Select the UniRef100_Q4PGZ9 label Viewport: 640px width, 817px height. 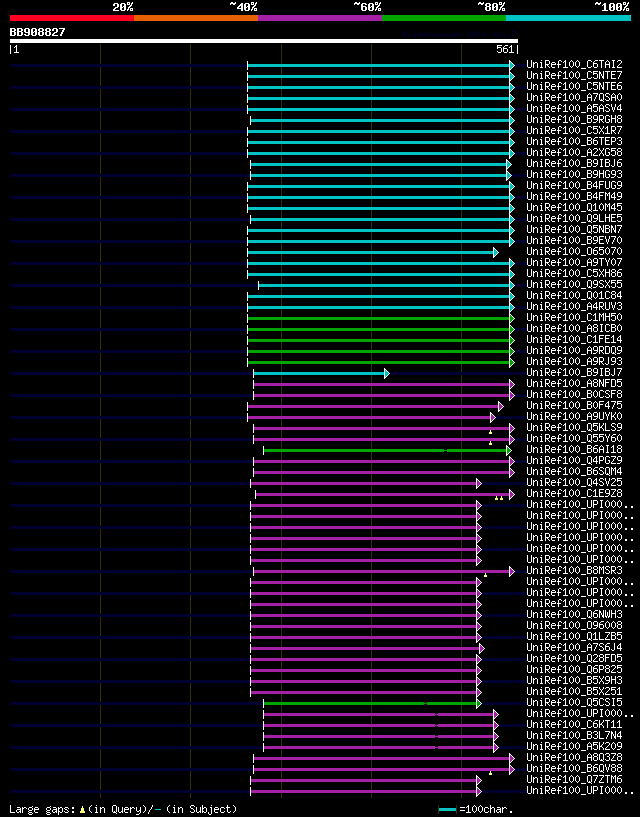[x=574, y=460]
